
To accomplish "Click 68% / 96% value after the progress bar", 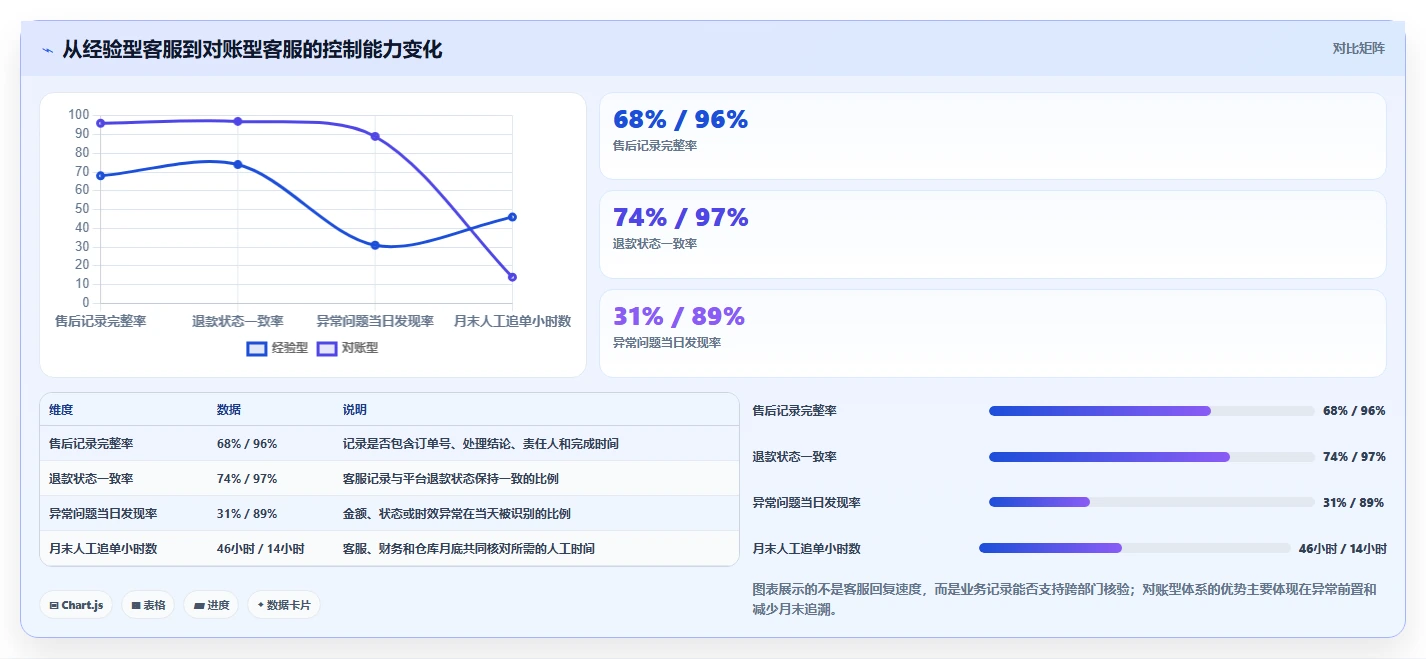I will 1354,411.
